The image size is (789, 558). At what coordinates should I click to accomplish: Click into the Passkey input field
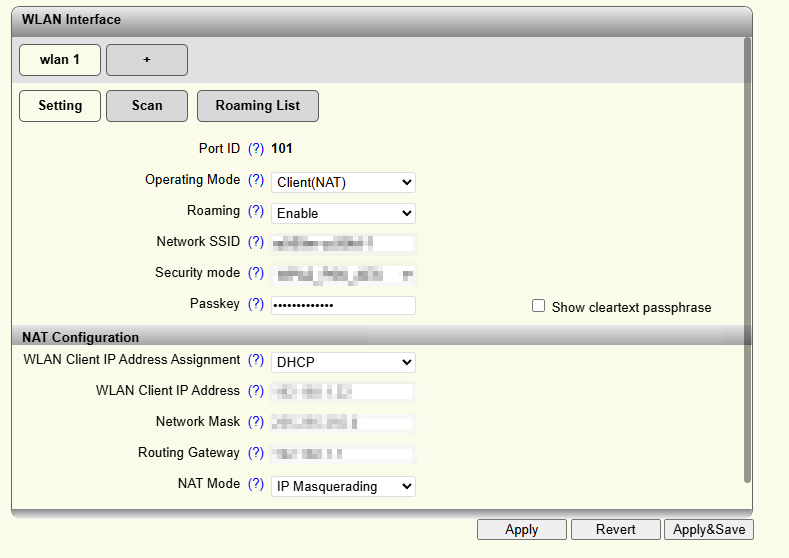pos(343,305)
